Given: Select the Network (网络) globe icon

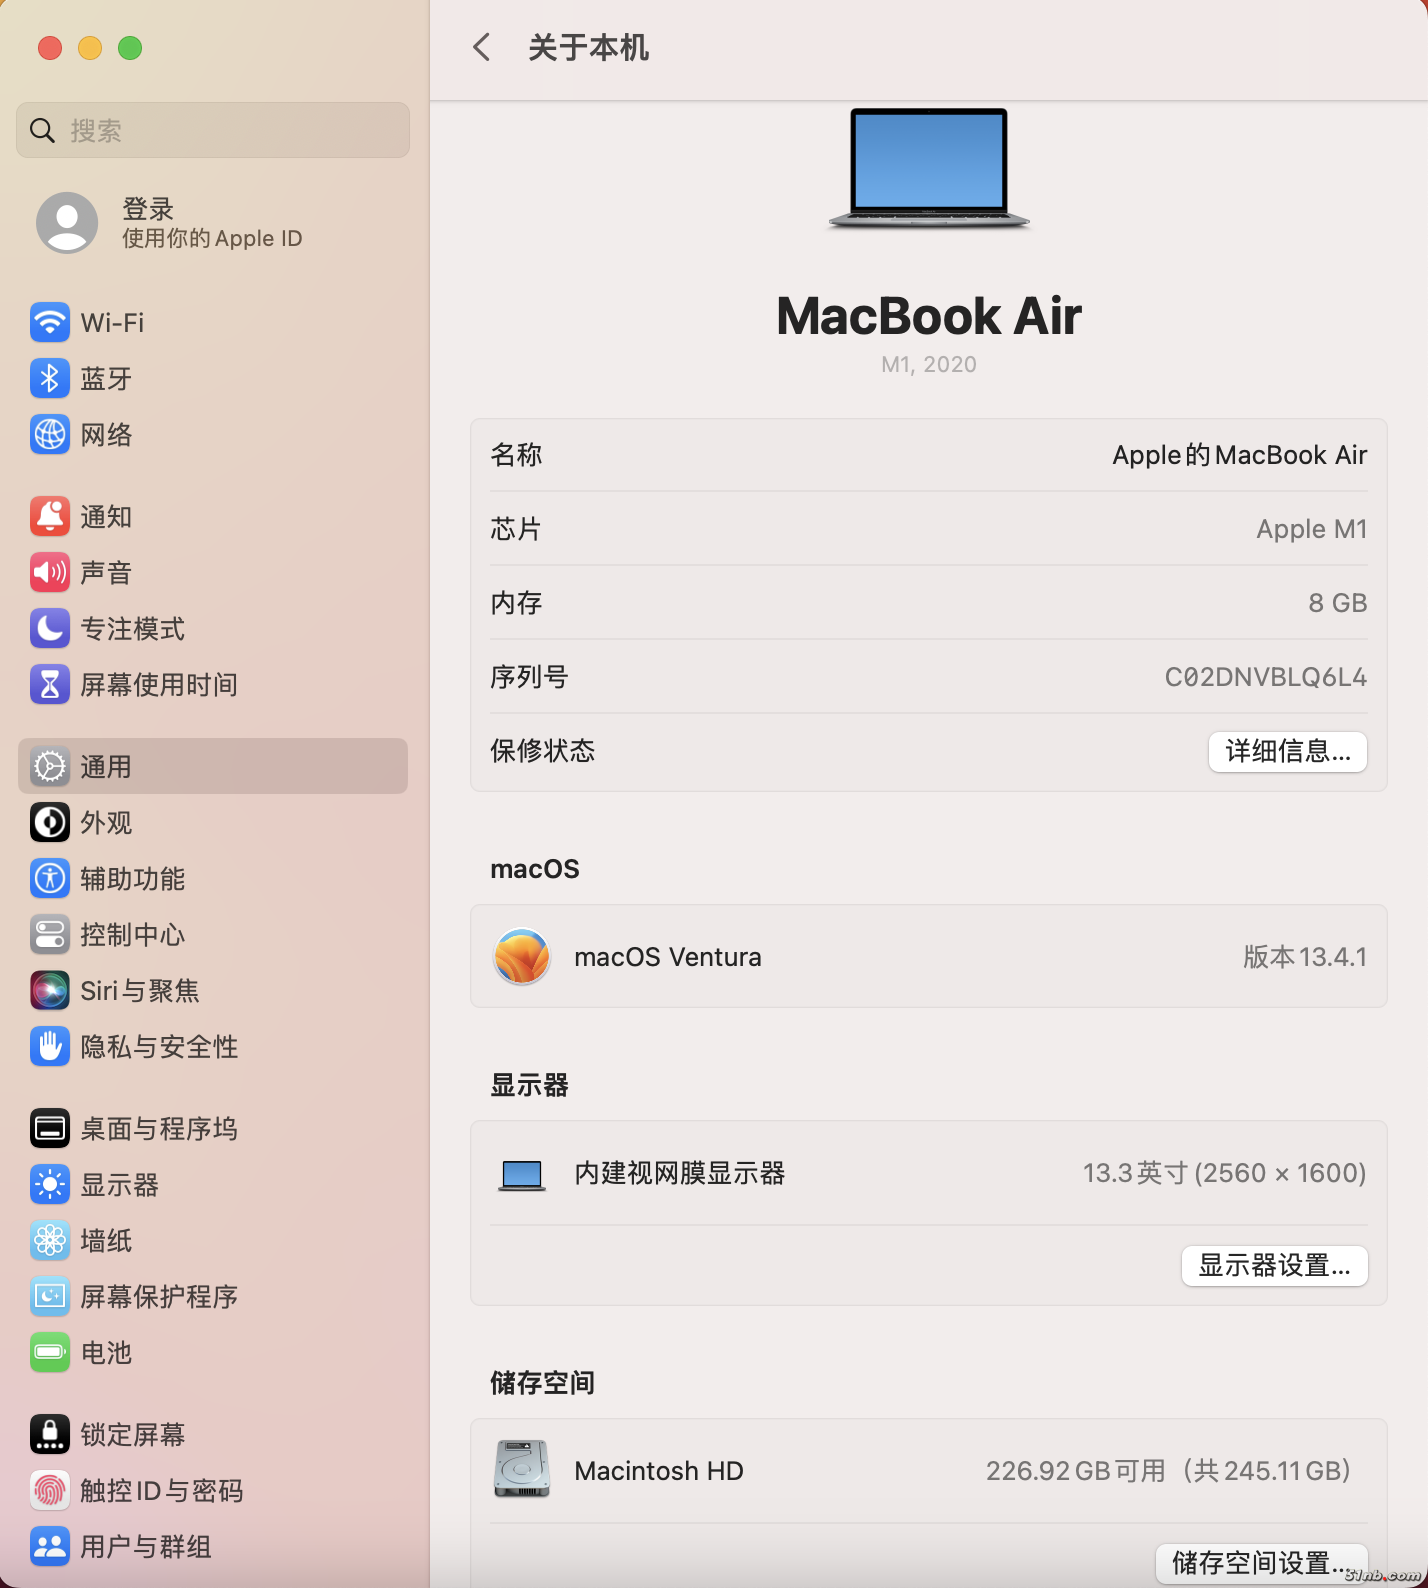Looking at the screenshot, I should pyautogui.click(x=50, y=434).
